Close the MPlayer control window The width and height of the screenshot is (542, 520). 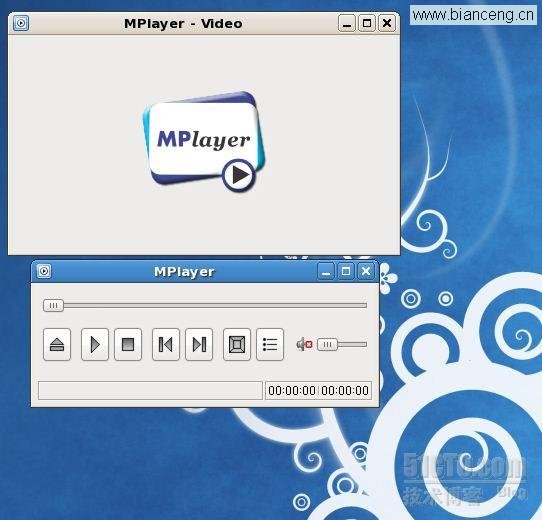[x=366, y=271]
